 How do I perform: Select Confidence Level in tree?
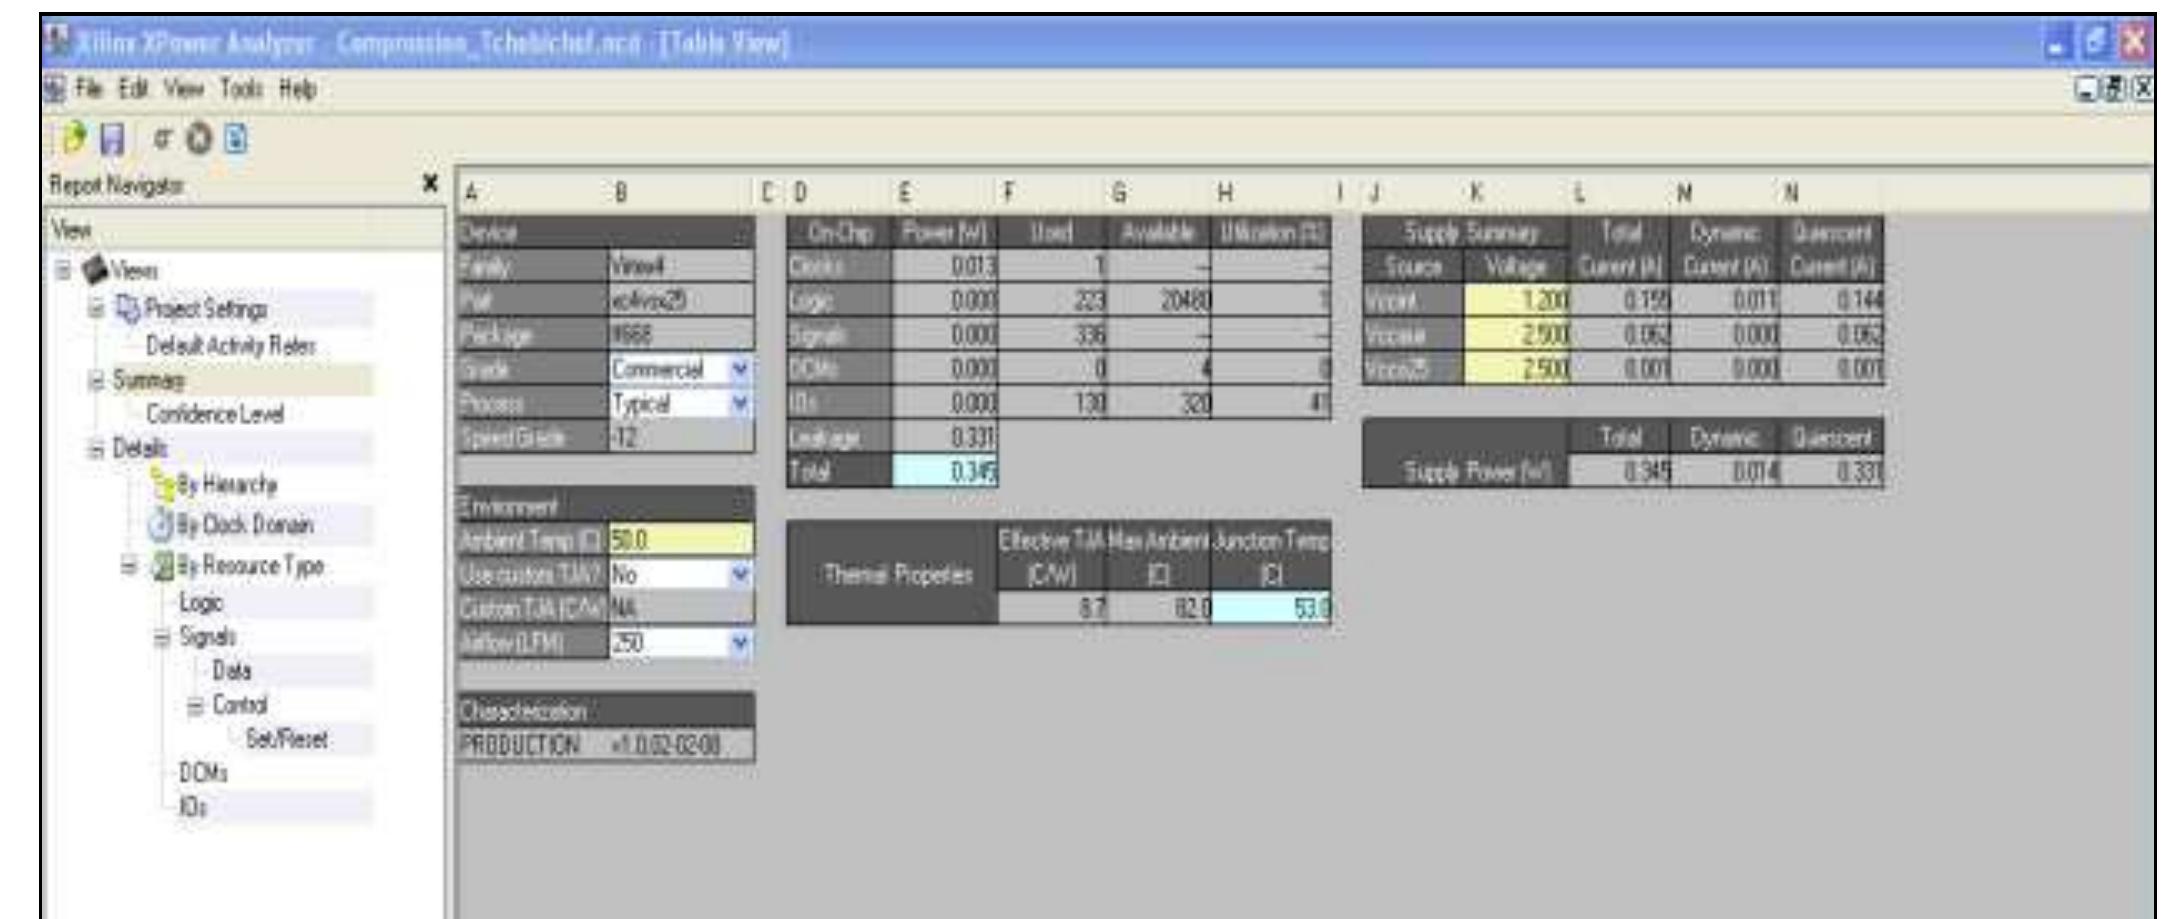tap(215, 414)
